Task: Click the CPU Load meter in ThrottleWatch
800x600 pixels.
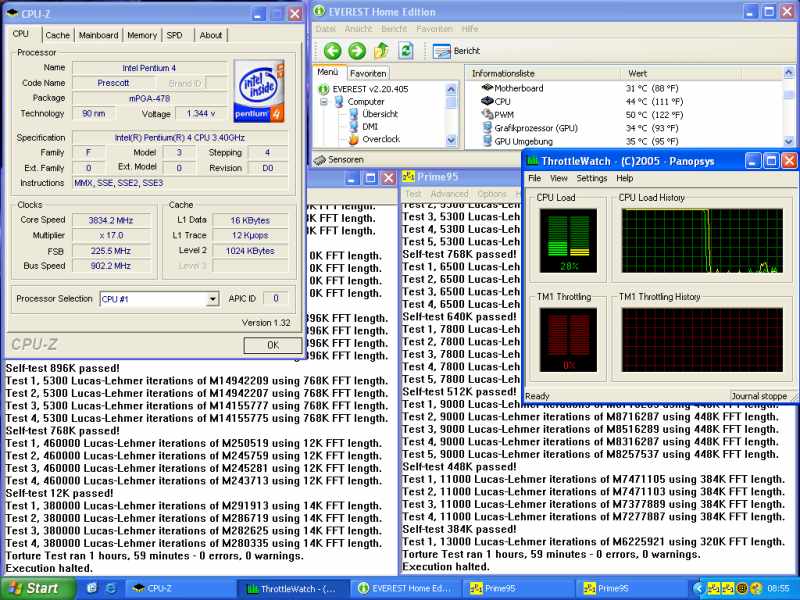Action: tap(568, 240)
